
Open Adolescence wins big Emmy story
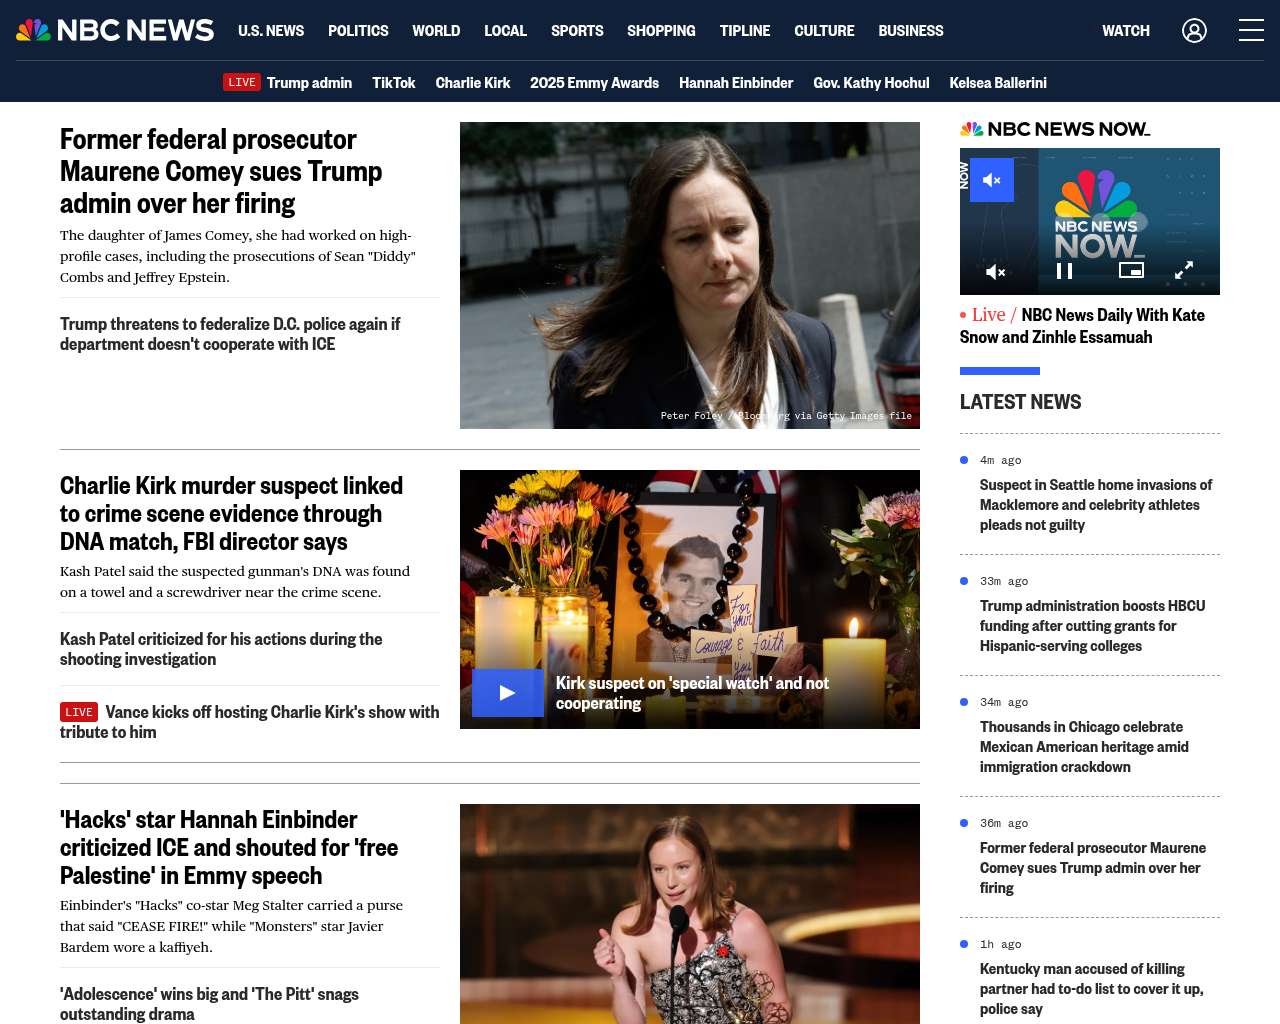pos(209,1004)
